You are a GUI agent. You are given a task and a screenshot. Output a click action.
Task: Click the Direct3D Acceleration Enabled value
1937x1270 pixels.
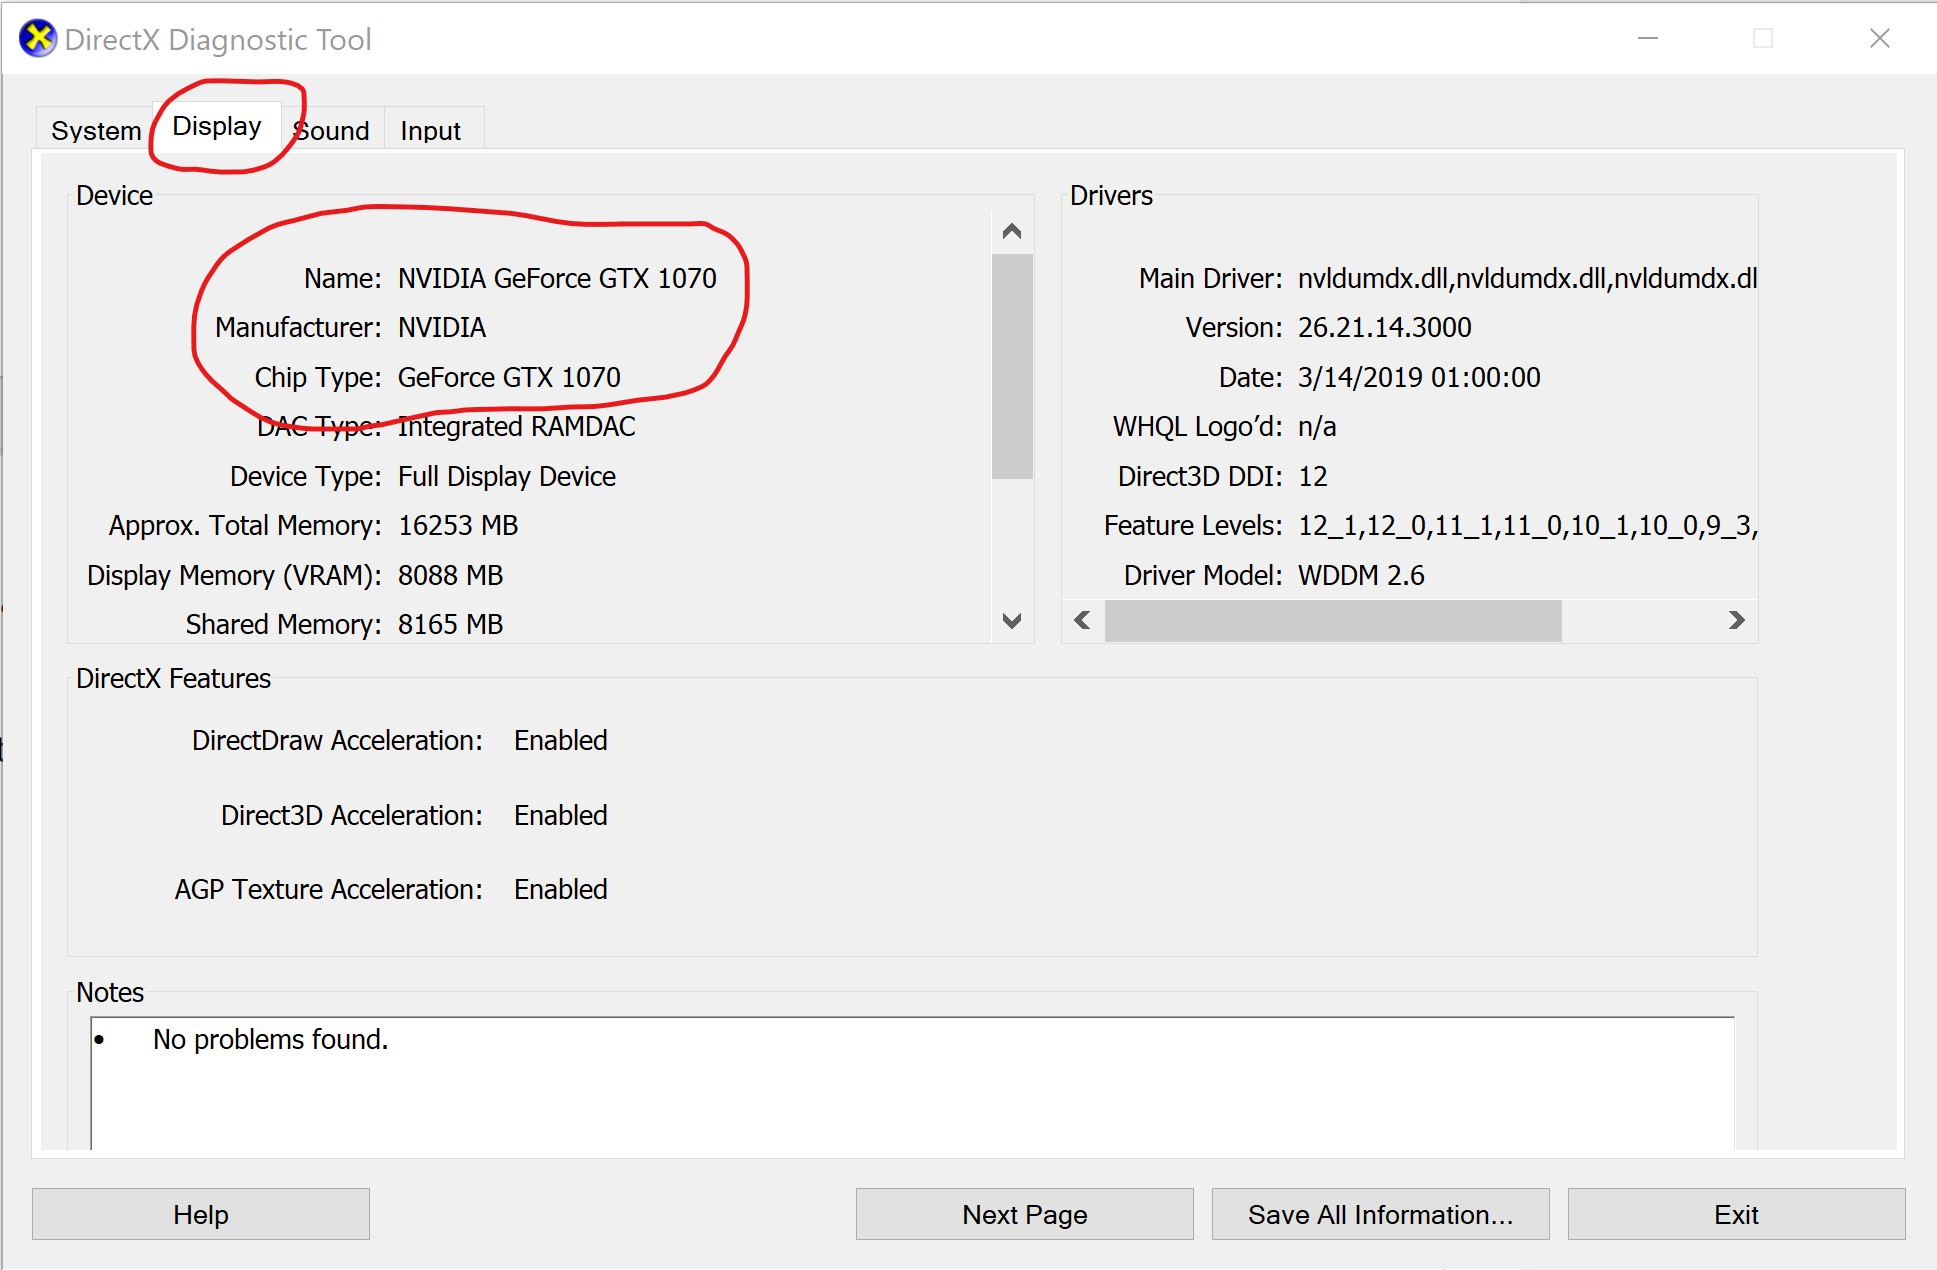click(x=561, y=815)
